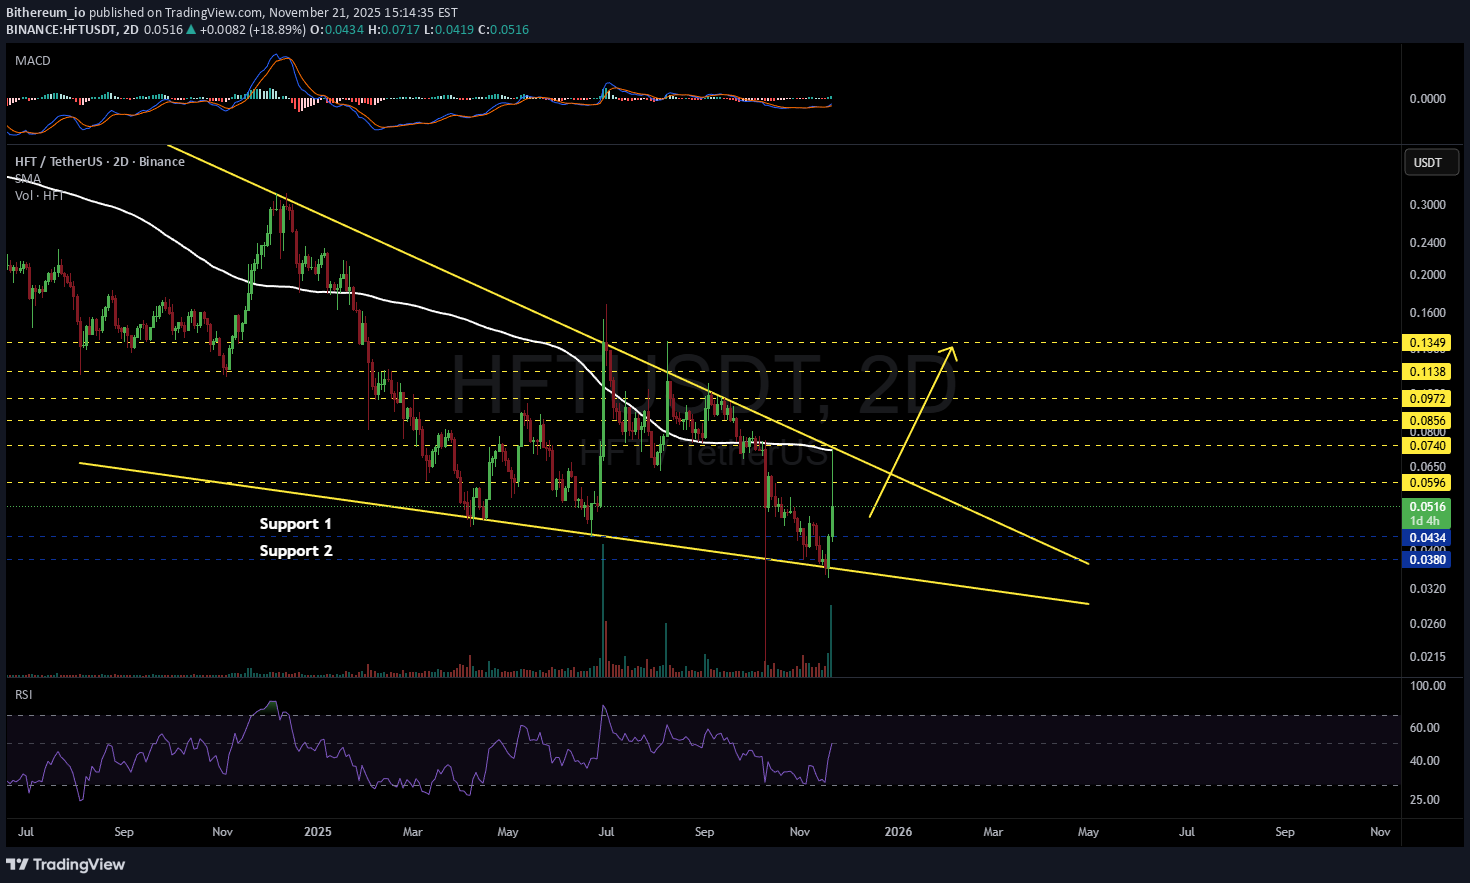Select the Support 2 text label
The image size is (1470, 883).
pyautogui.click(x=295, y=551)
